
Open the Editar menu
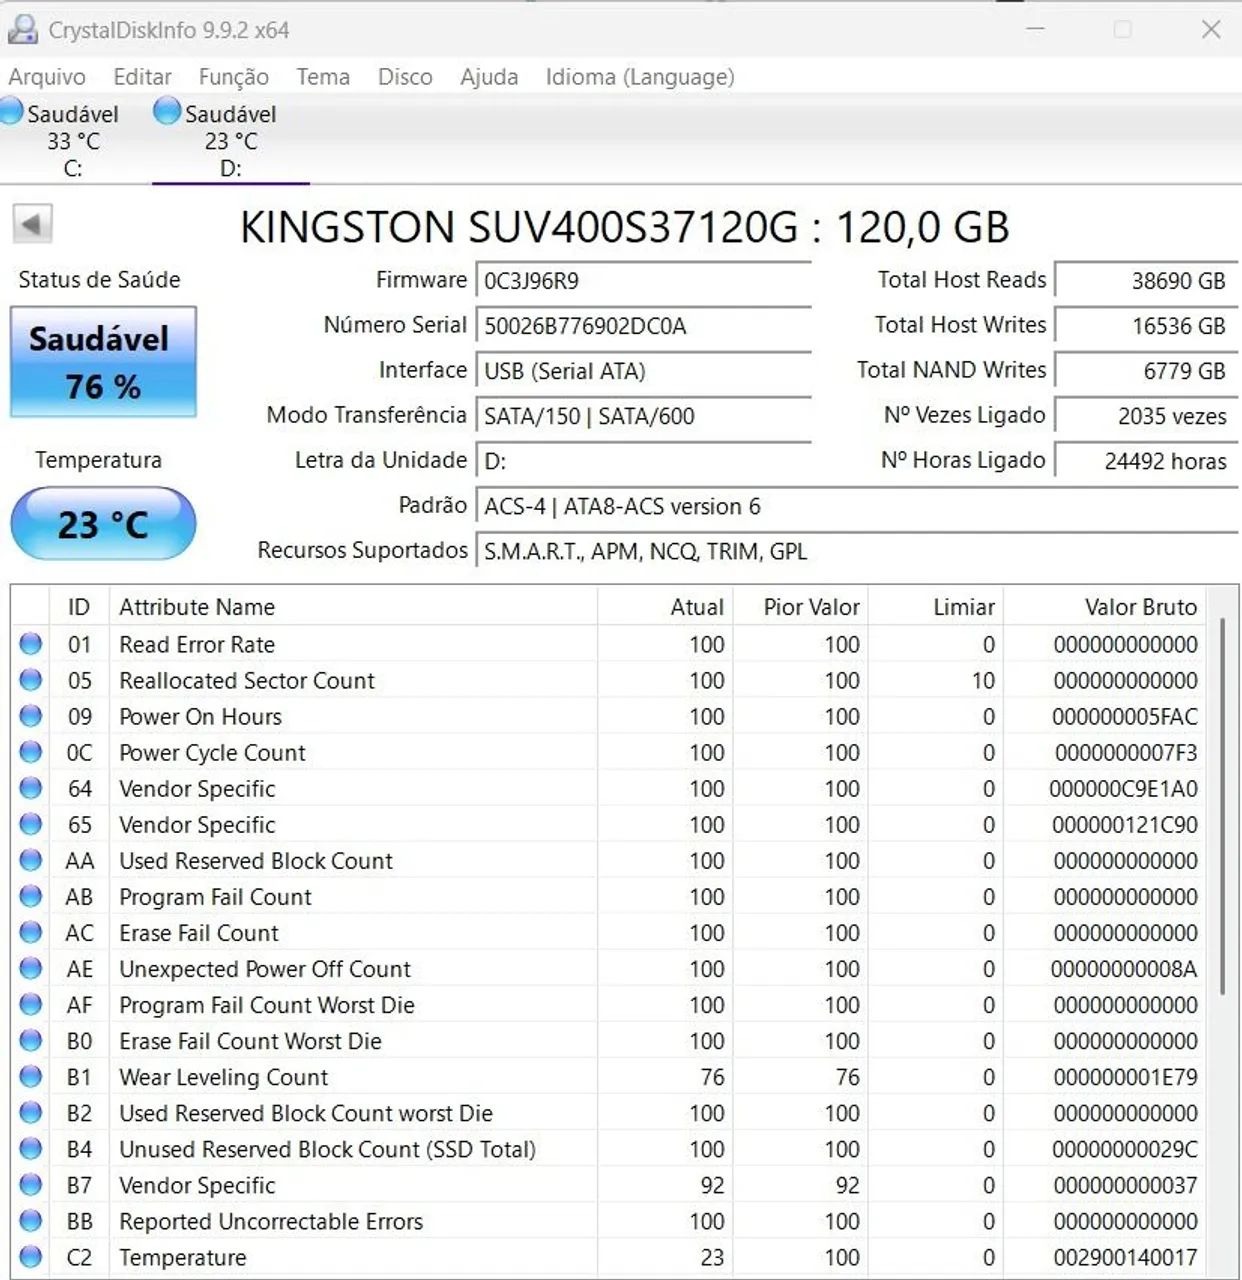pos(142,77)
